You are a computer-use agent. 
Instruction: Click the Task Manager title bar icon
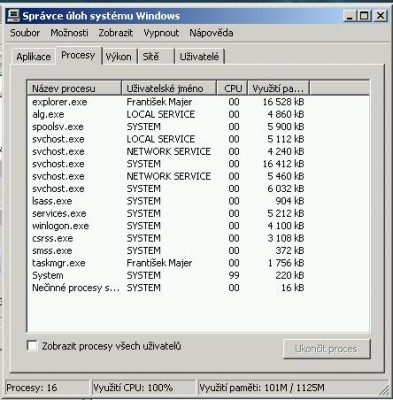(14, 16)
